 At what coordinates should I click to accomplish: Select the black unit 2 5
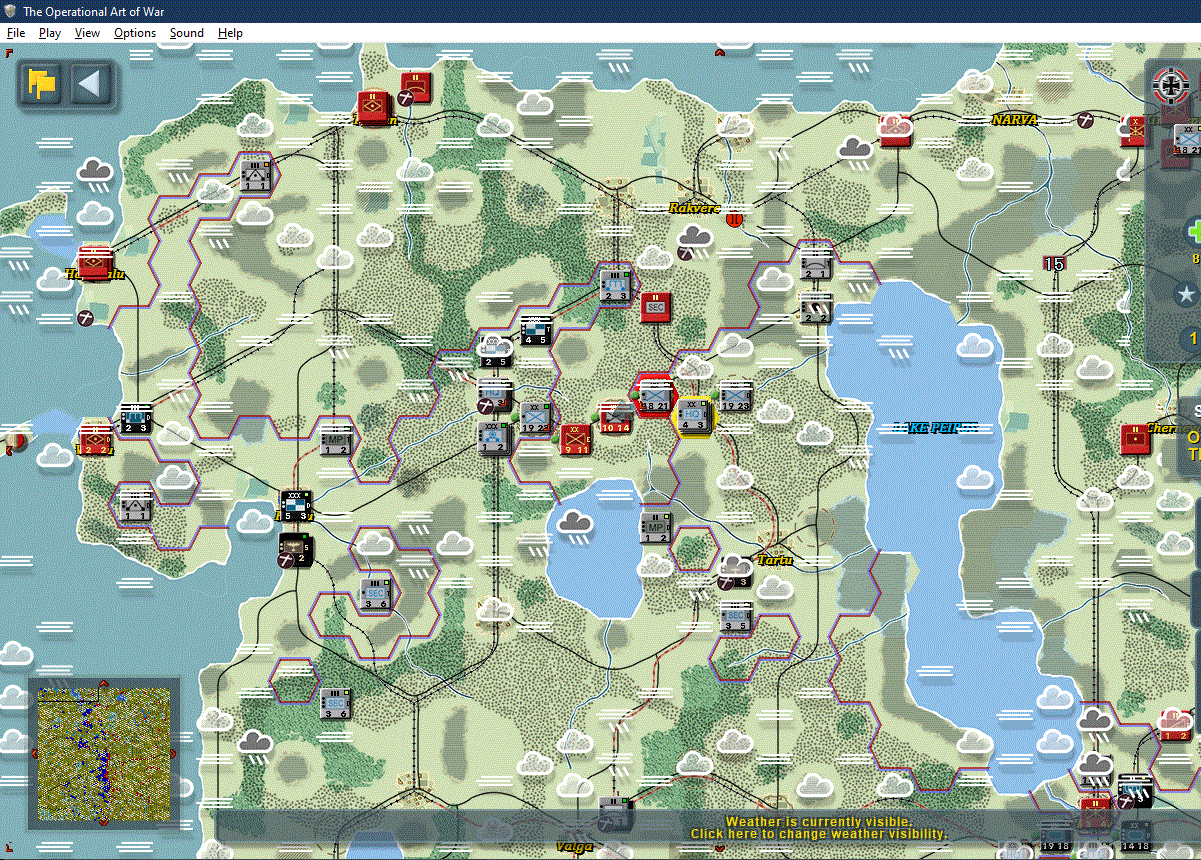coord(494,352)
